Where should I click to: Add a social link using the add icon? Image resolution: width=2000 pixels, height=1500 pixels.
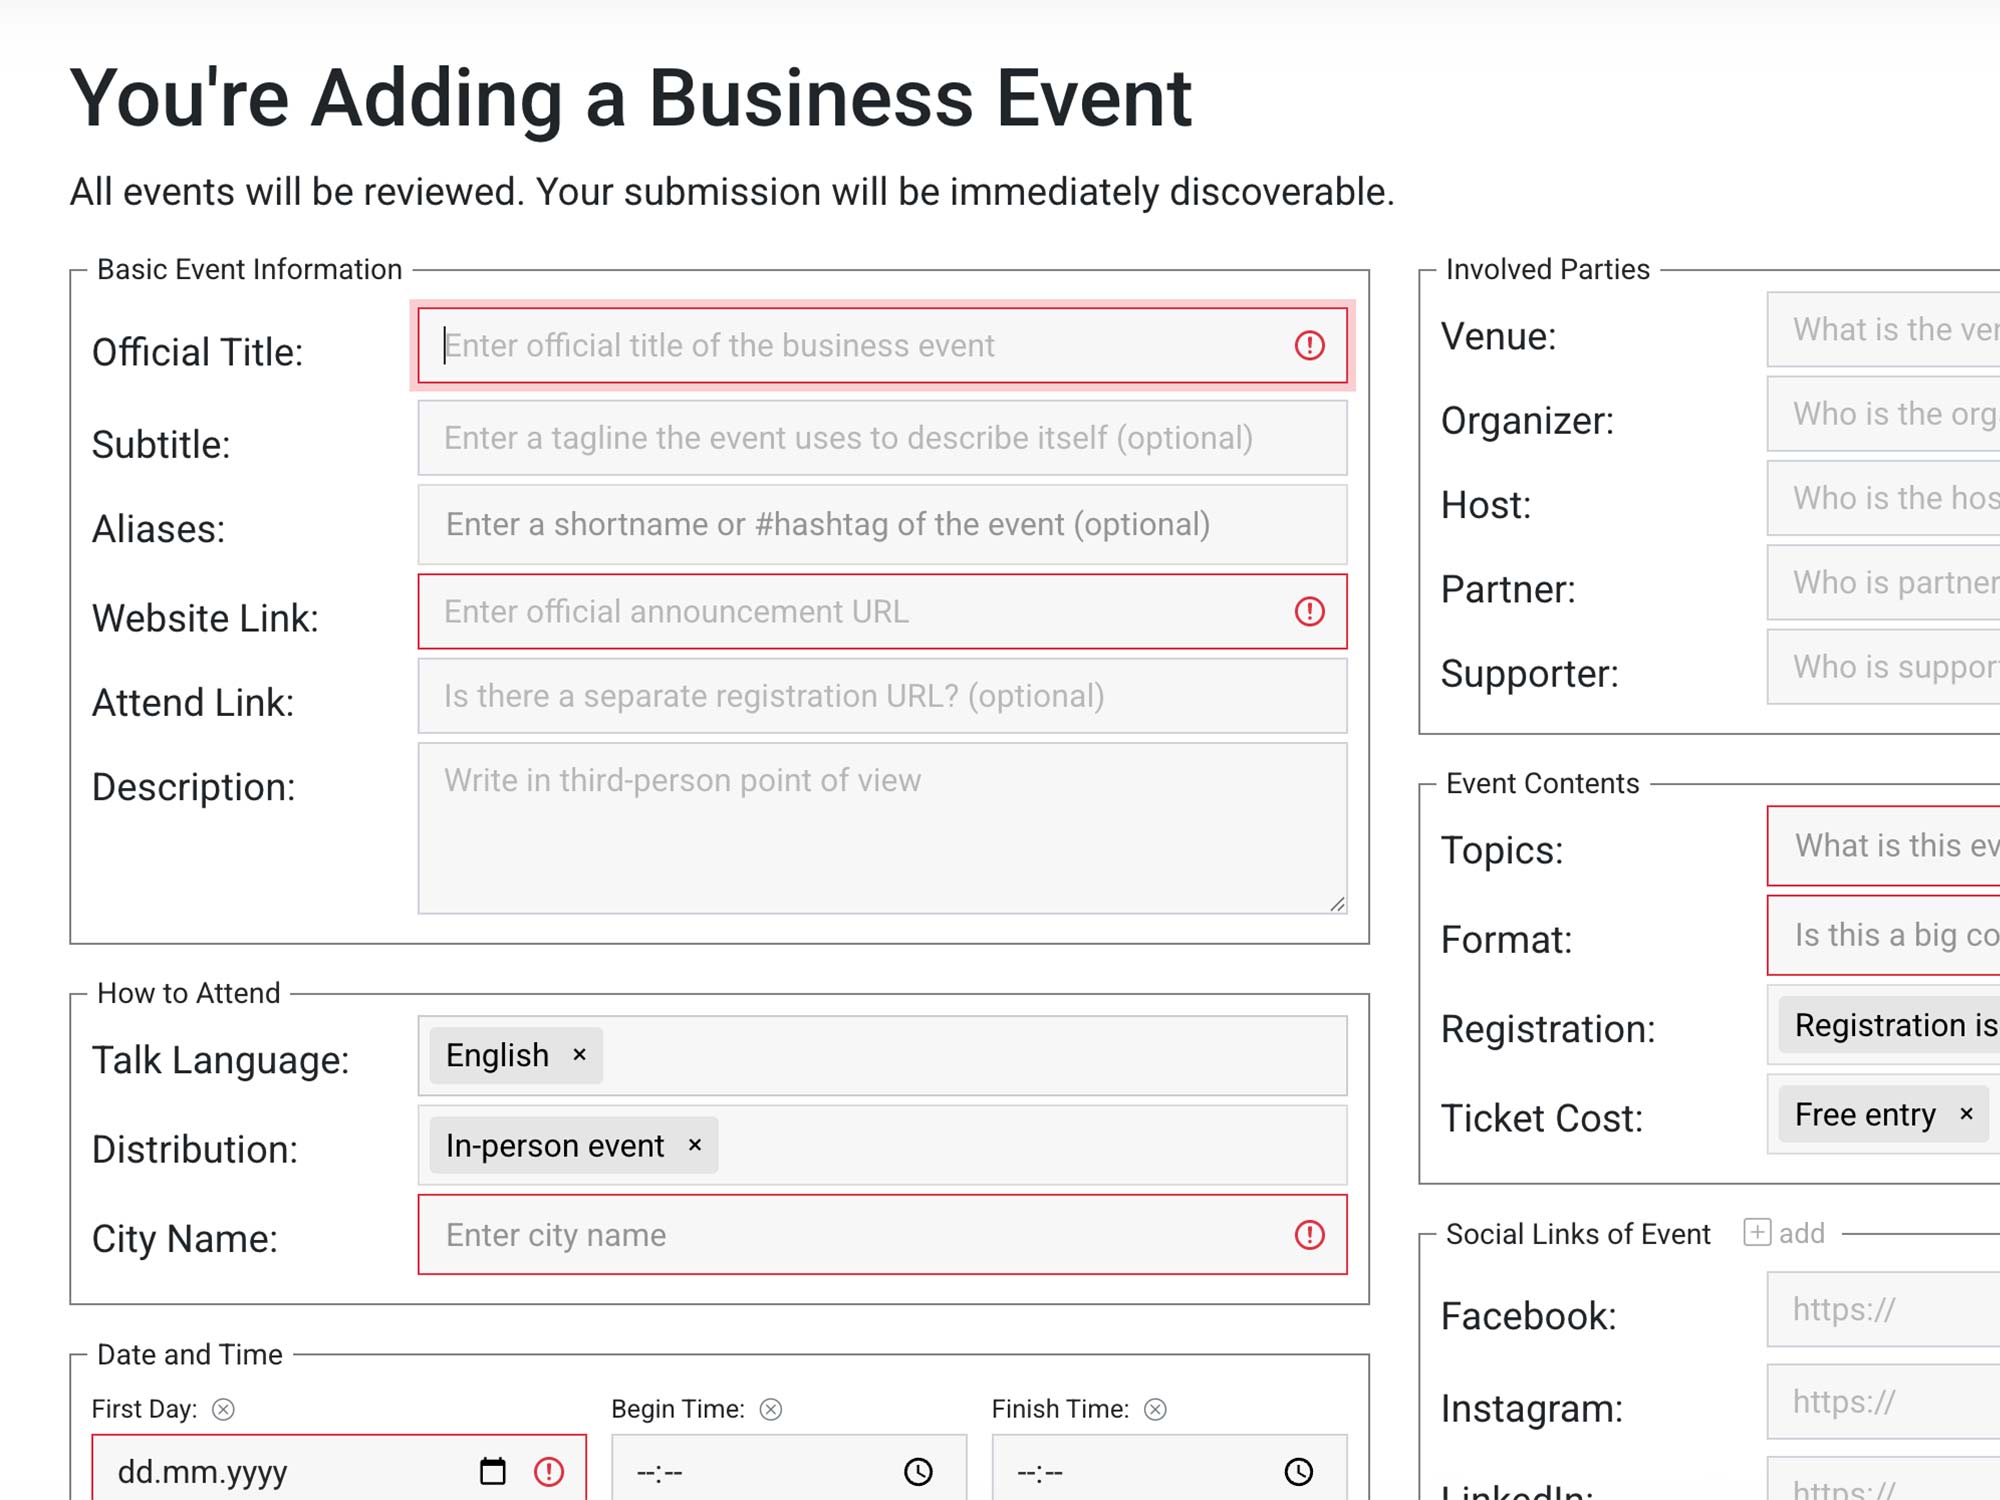click(1756, 1233)
